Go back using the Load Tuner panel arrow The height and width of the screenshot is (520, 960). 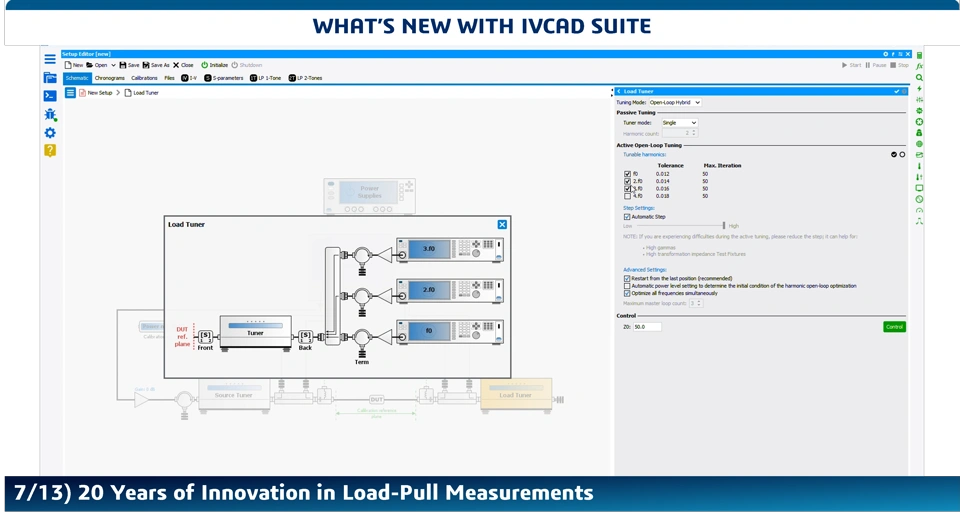coord(619,91)
